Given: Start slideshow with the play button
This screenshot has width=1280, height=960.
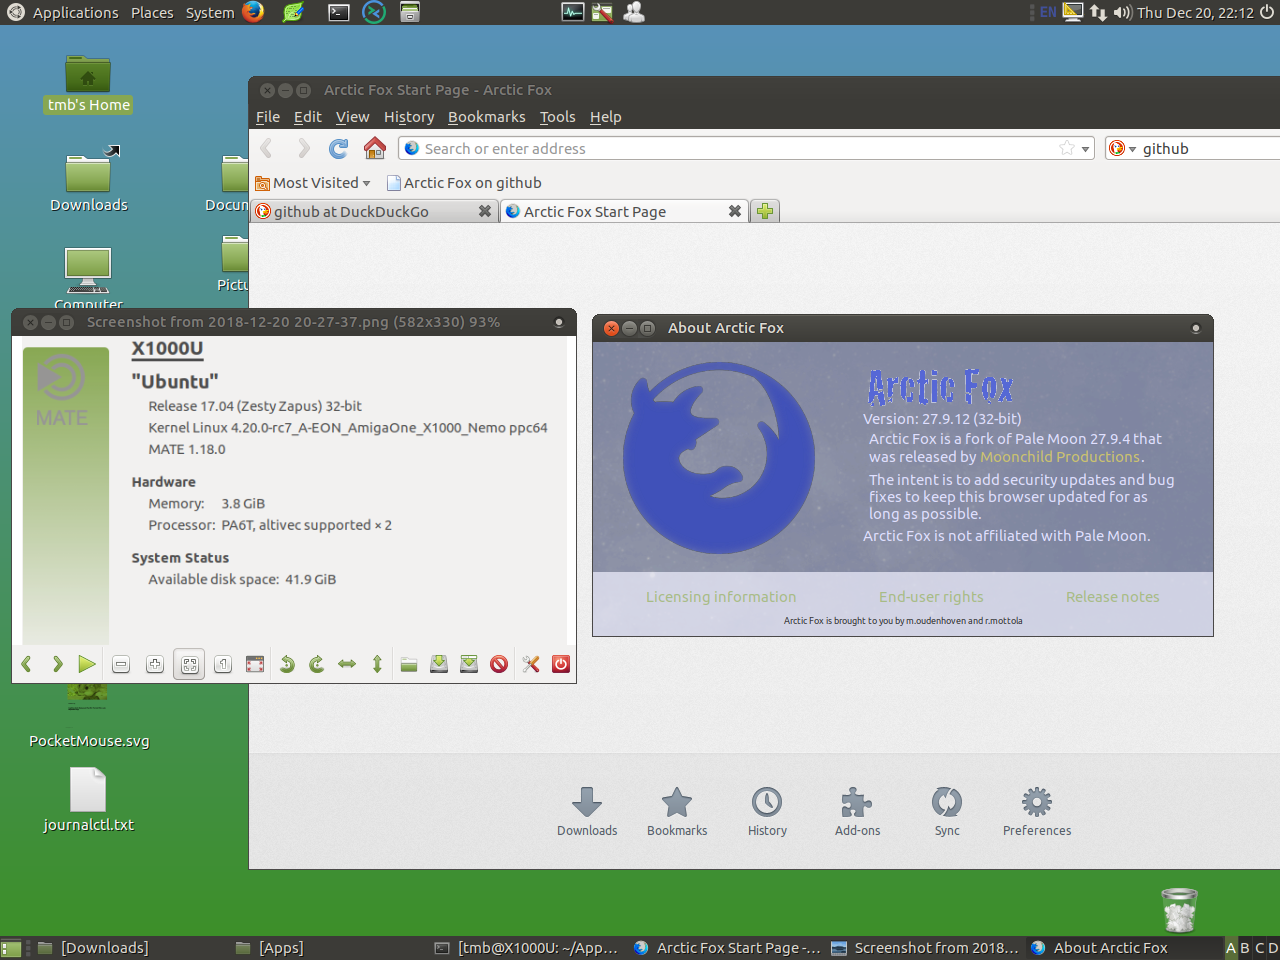Looking at the screenshot, I should click(87, 664).
